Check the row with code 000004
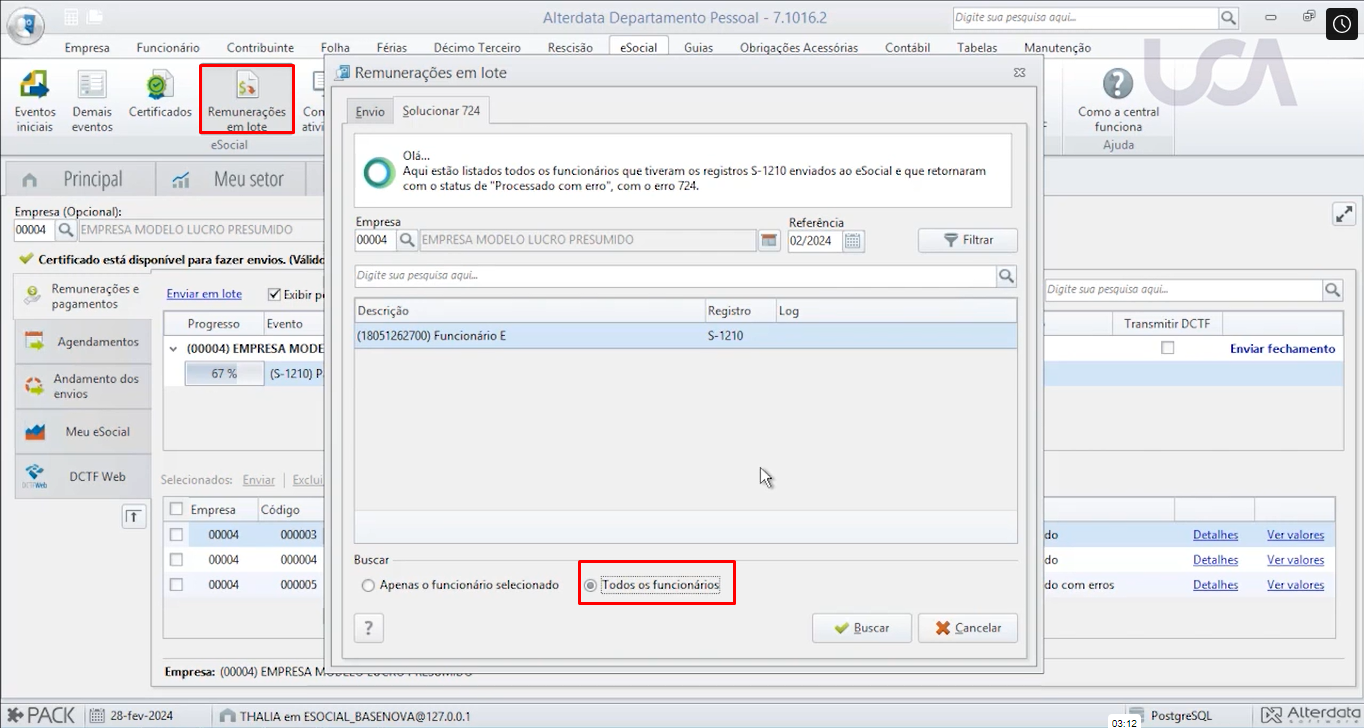The width and height of the screenshot is (1364, 728). pyautogui.click(x=176, y=560)
